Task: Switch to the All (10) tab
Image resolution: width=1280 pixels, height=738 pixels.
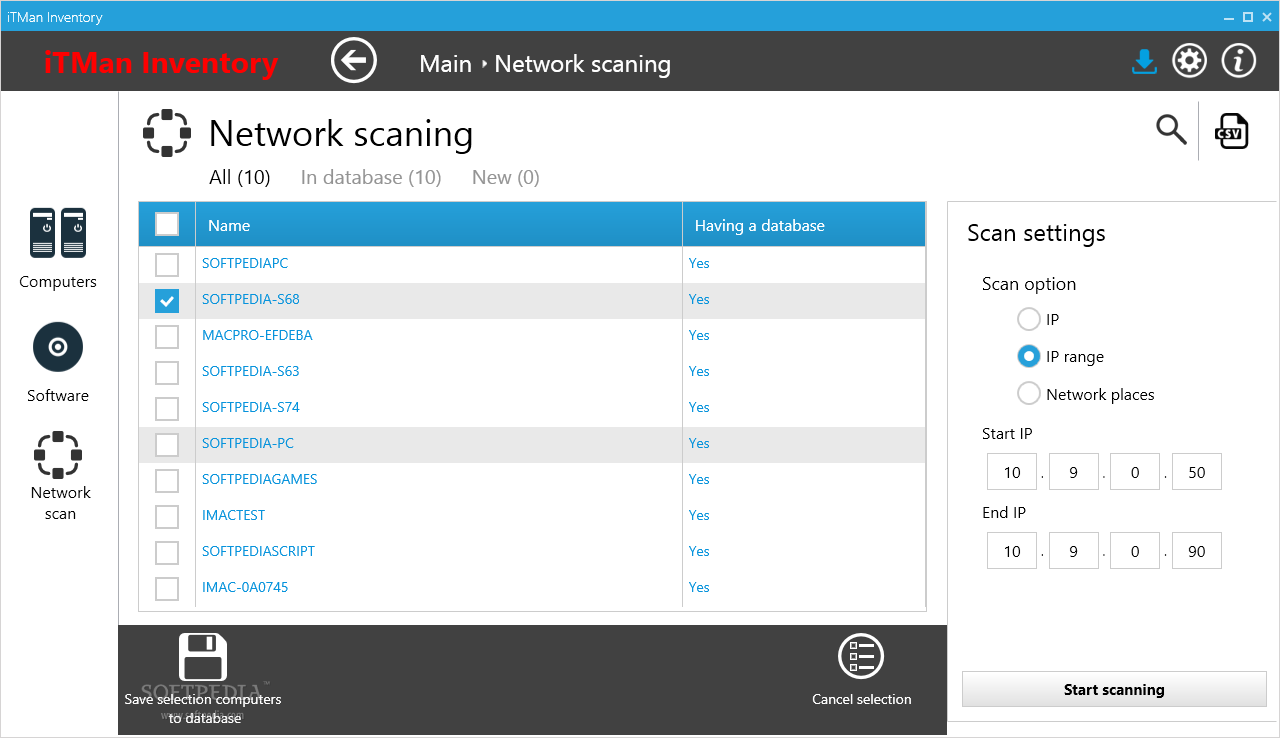Action: click(240, 177)
